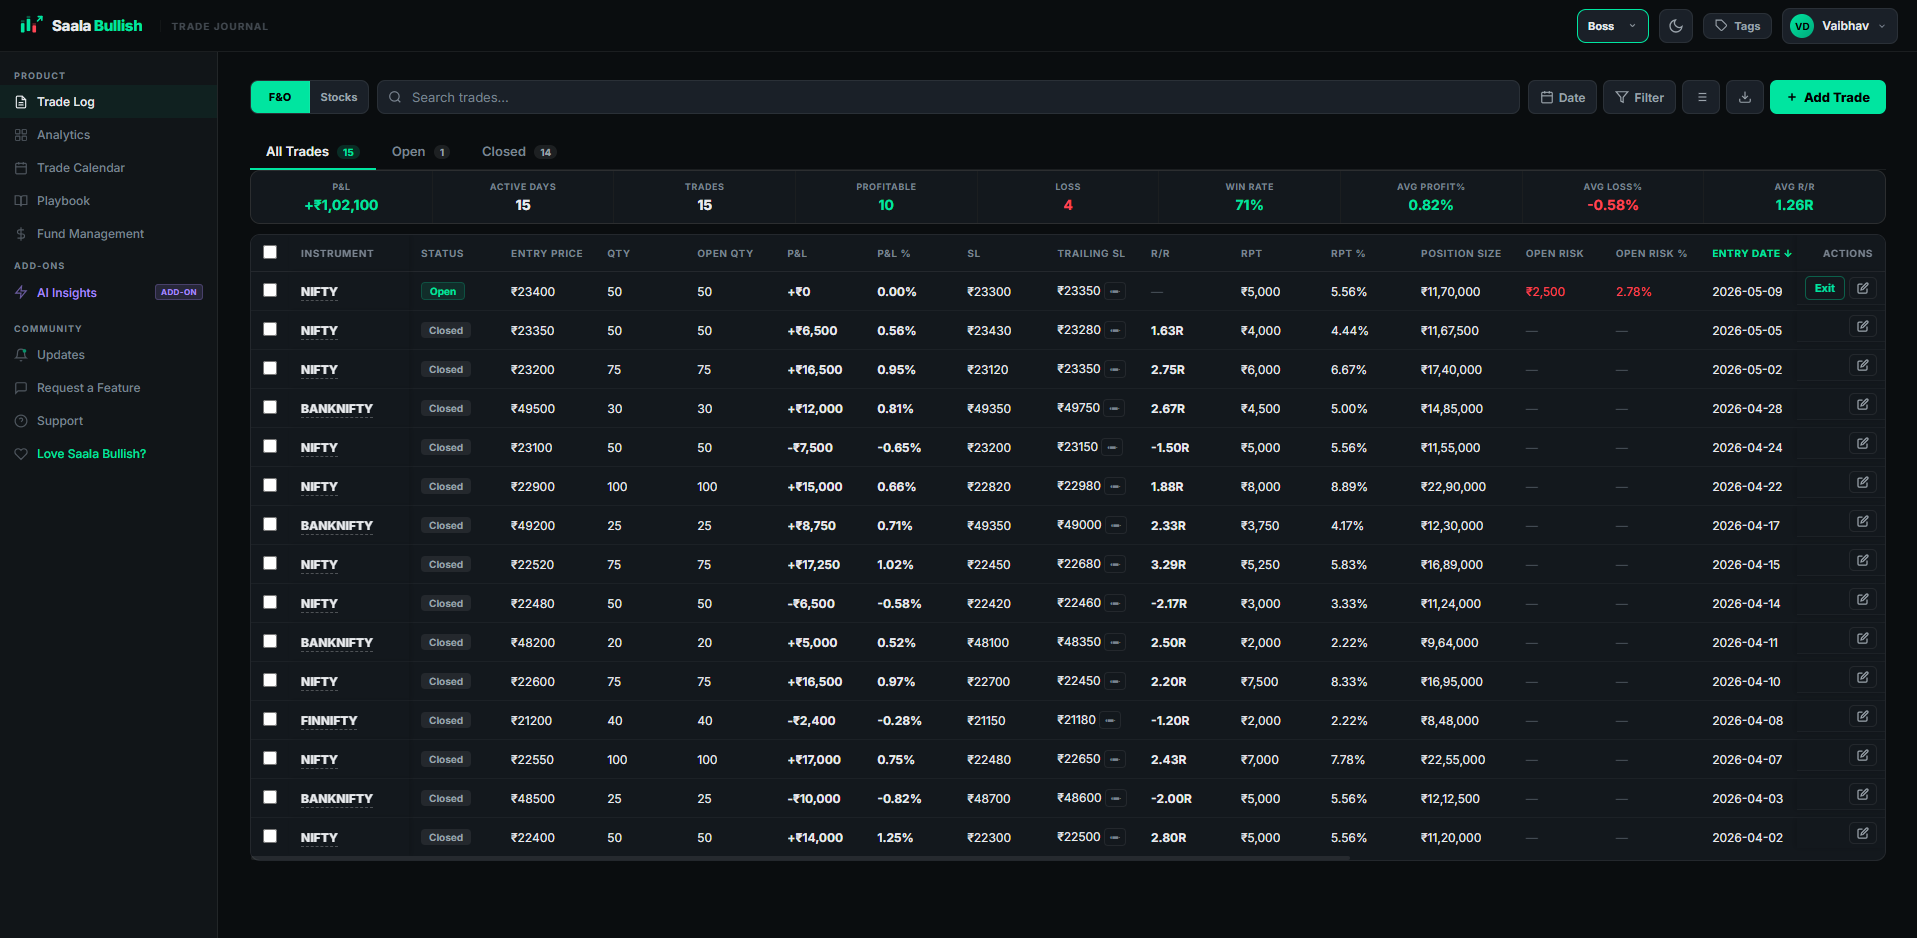
Task: Edit the trade dated 2026-04-07
Action: 1863,755
